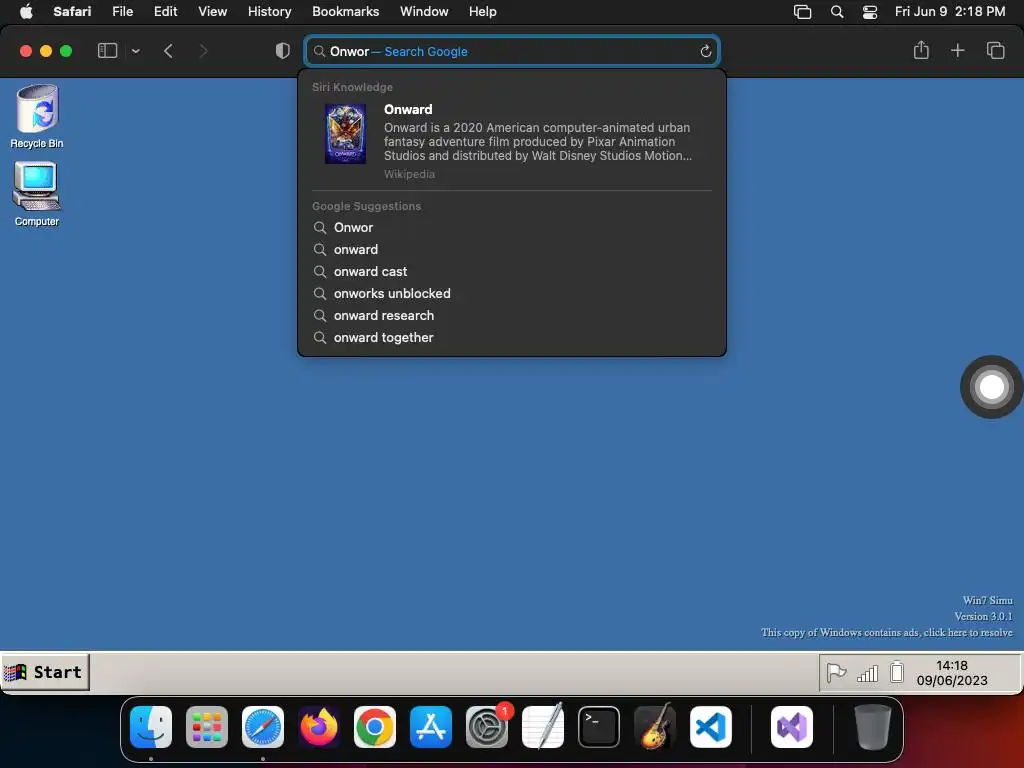Image resolution: width=1024 pixels, height=768 pixels.
Task: Open the File menu
Action: pos(122,11)
